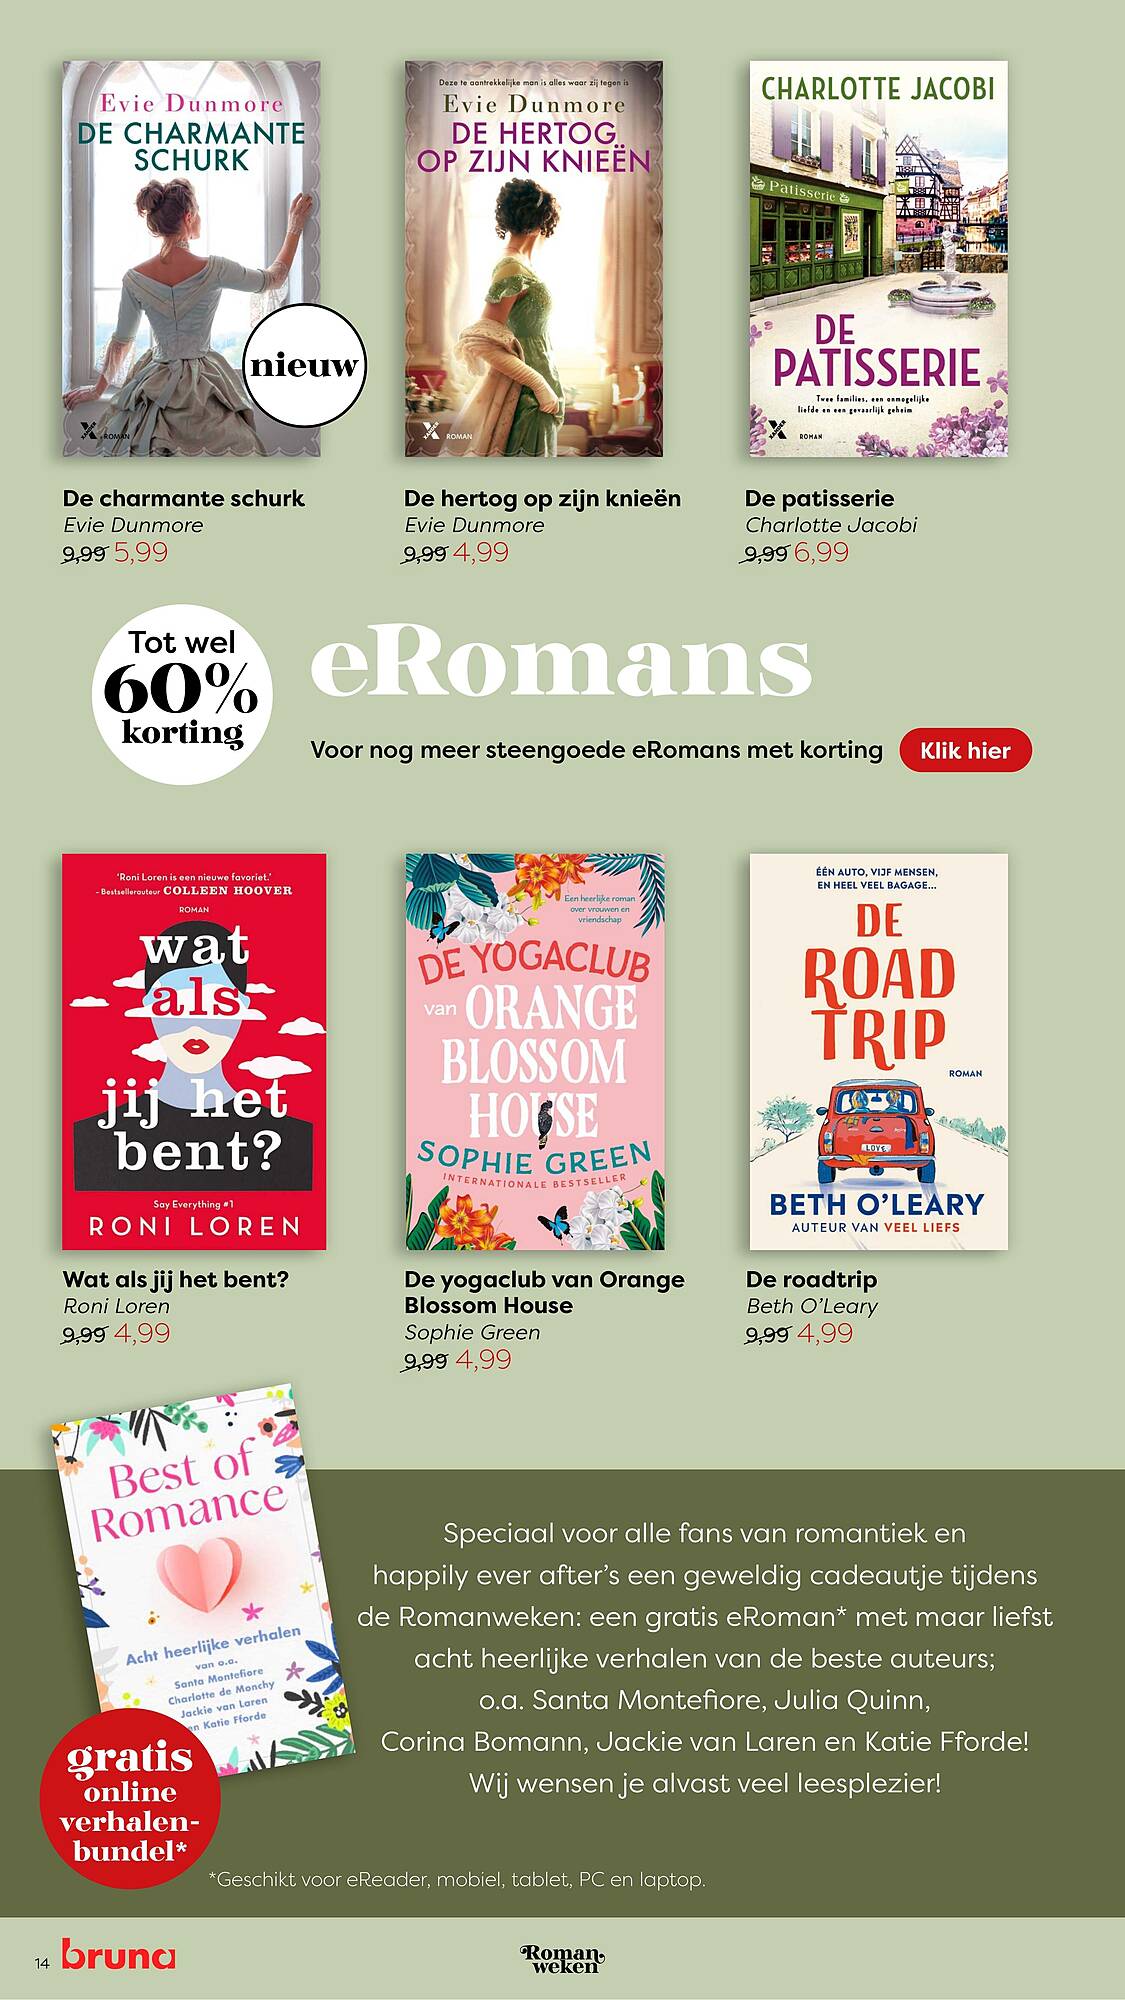Select the Yogaclub Orange Blossom House cover

click(x=535, y=1051)
